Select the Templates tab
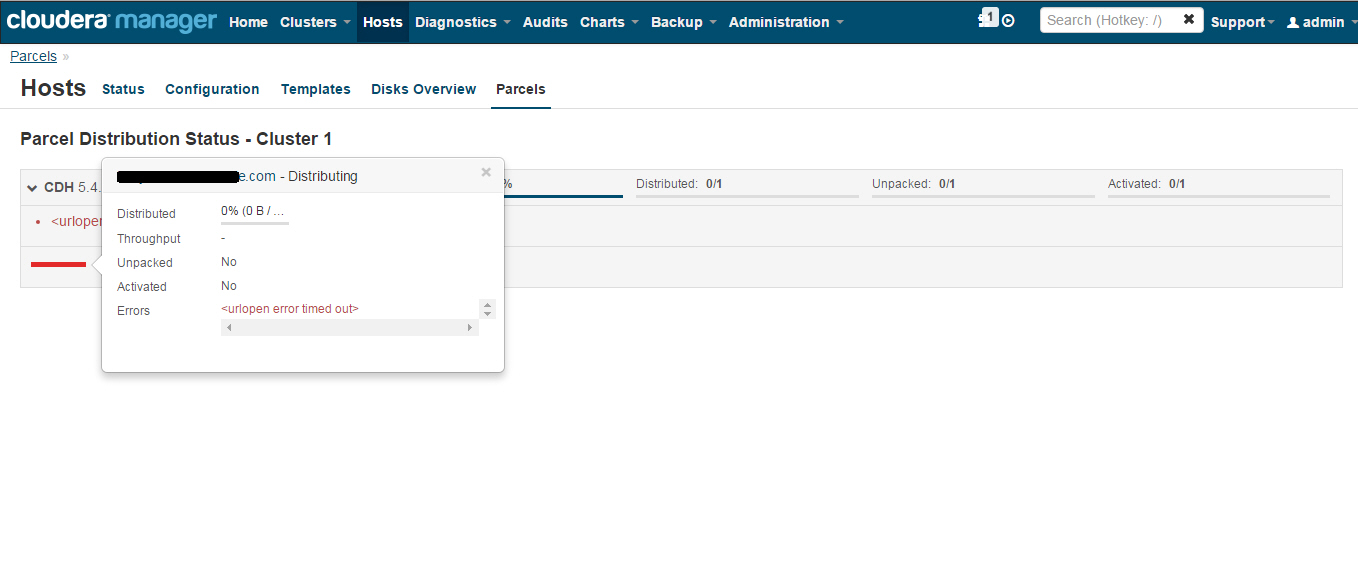This screenshot has height=579, width=1358. tap(315, 89)
